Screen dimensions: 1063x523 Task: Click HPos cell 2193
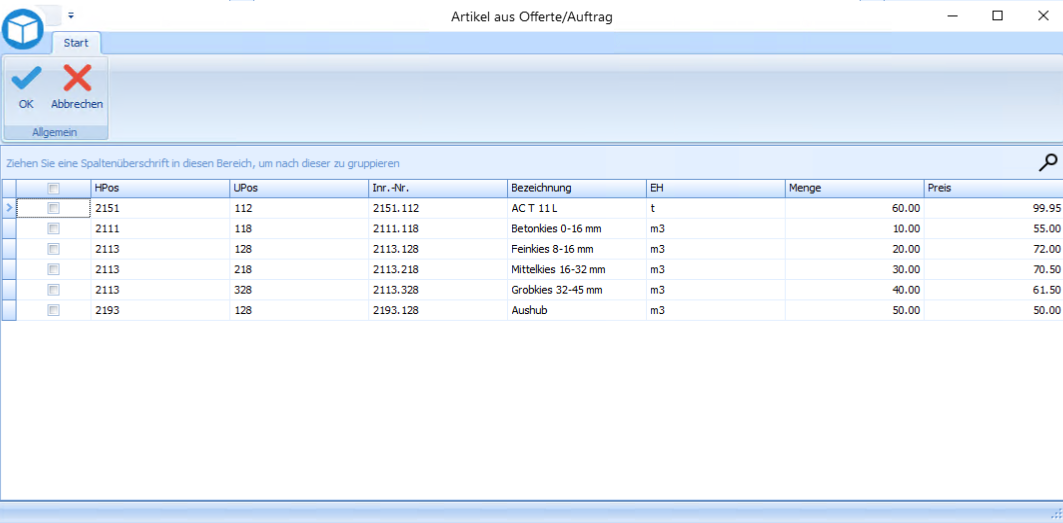pyautogui.click(x=161, y=310)
